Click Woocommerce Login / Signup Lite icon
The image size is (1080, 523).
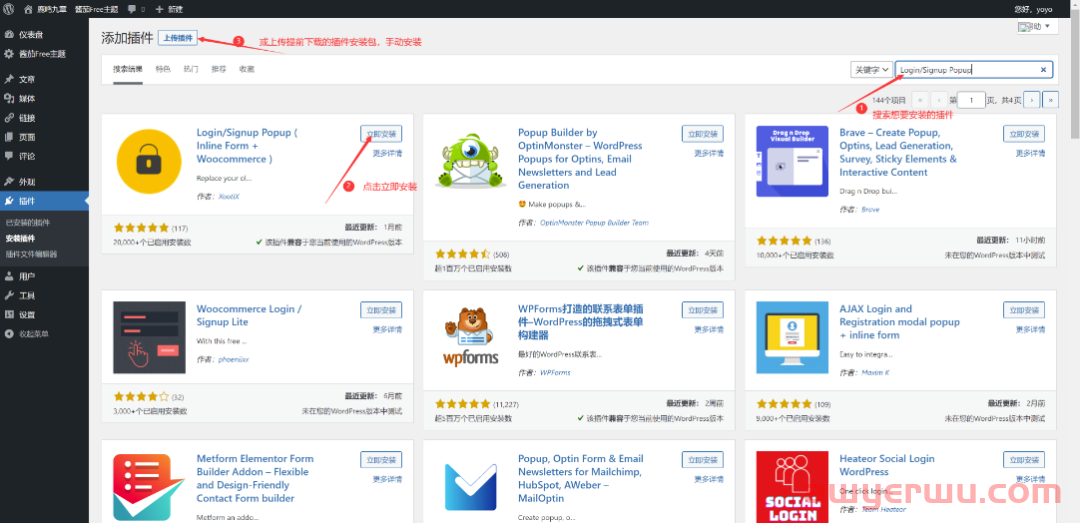(149, 338)
